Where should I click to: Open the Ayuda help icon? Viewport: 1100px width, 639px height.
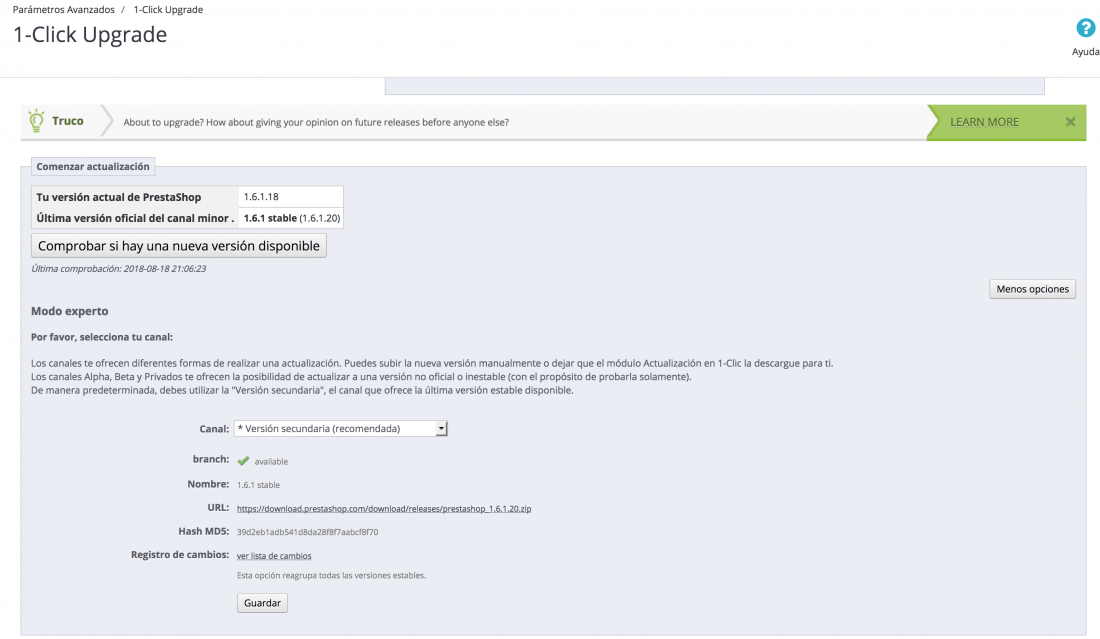click(1085, 29)
